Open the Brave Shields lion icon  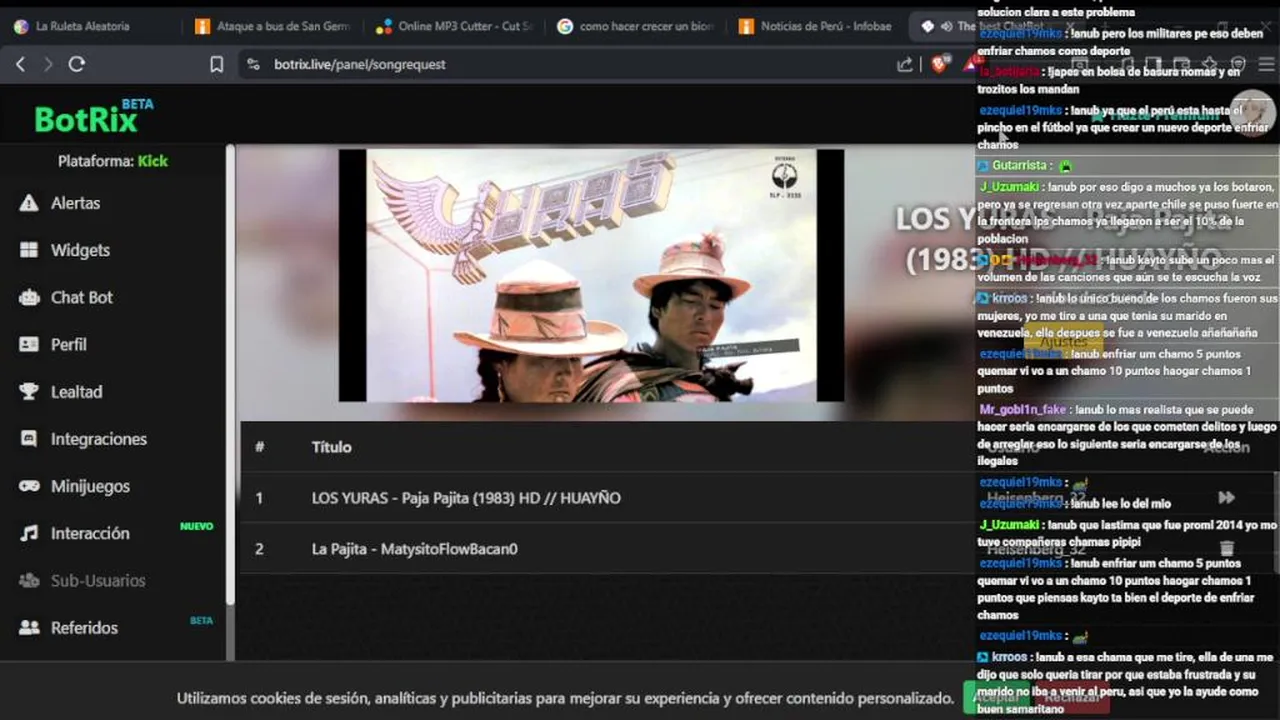(x=939, y=64)
